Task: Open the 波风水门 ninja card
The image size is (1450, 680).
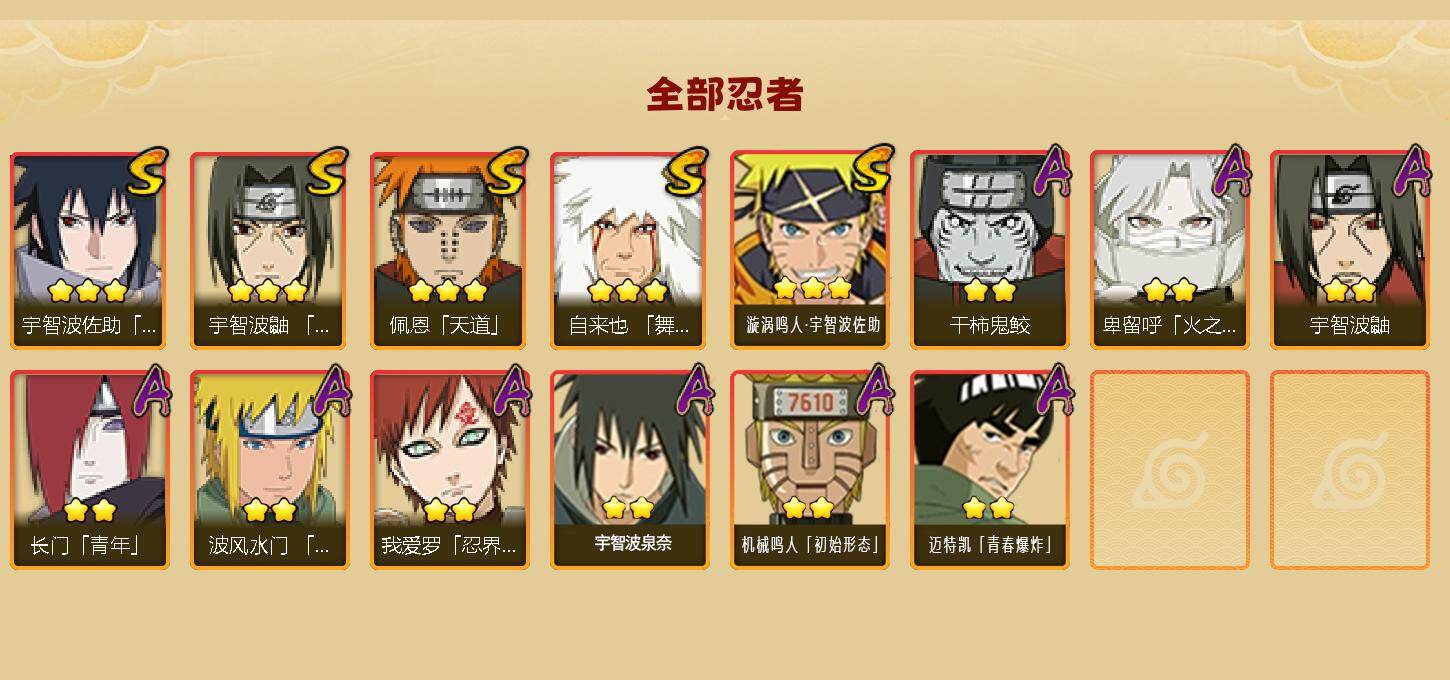Action: point(269,470)
